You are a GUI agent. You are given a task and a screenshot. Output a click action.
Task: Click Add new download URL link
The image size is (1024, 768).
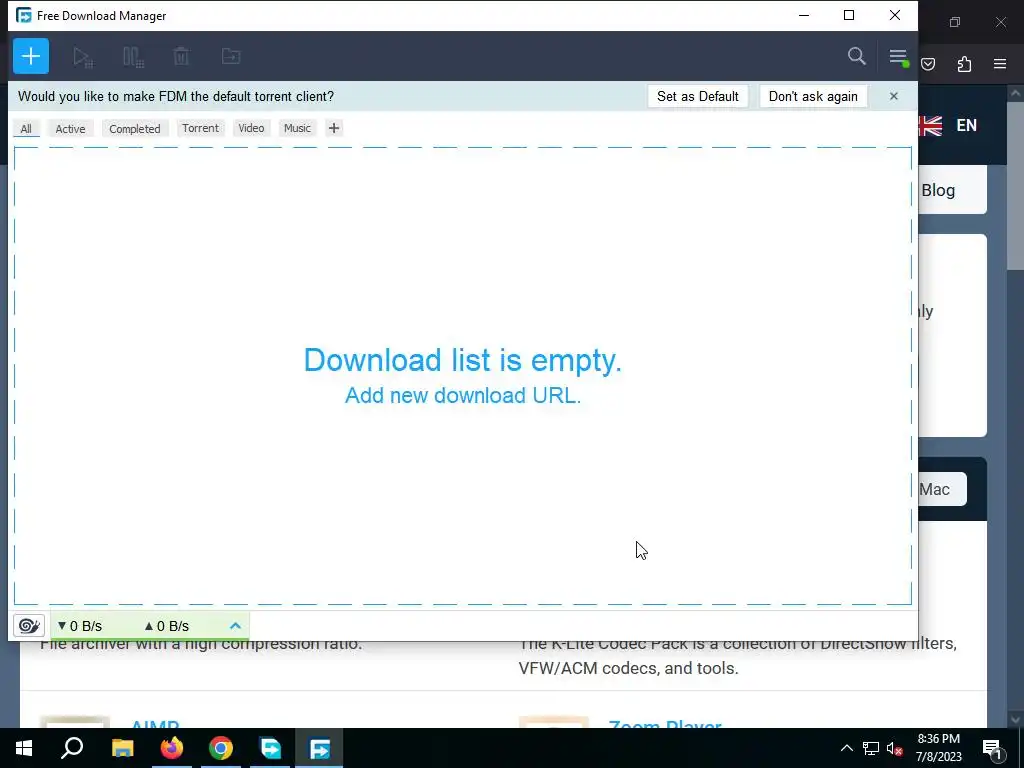tap(463, 395)
